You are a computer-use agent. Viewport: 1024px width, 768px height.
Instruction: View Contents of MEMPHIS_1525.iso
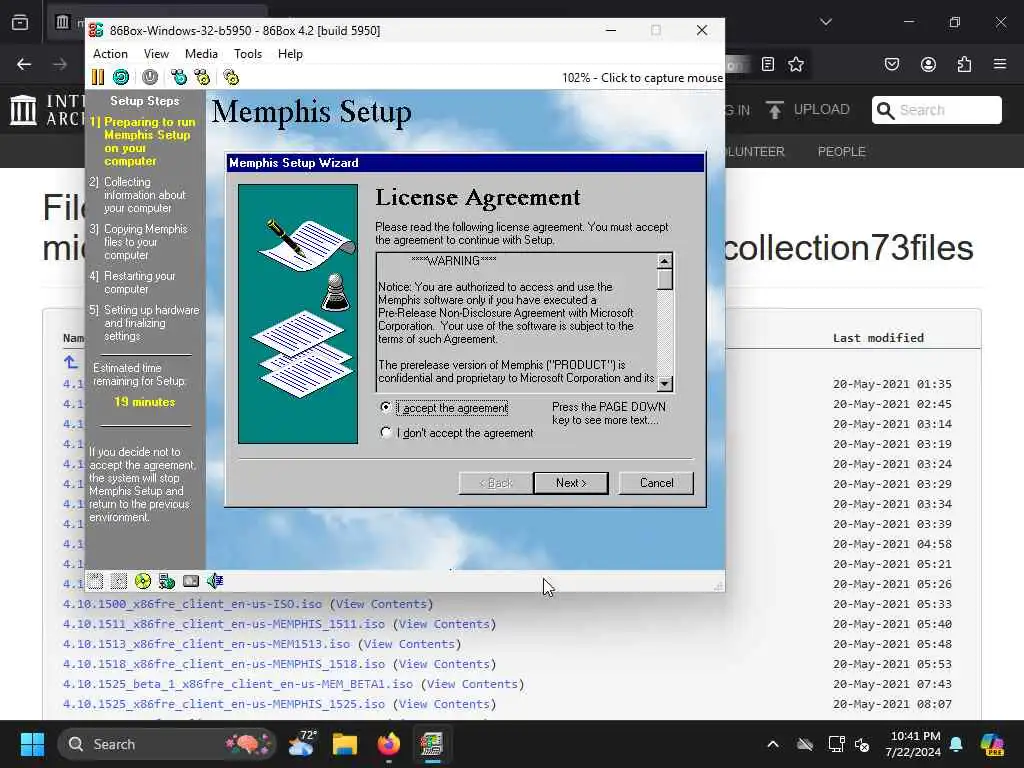tap(444, 704)
